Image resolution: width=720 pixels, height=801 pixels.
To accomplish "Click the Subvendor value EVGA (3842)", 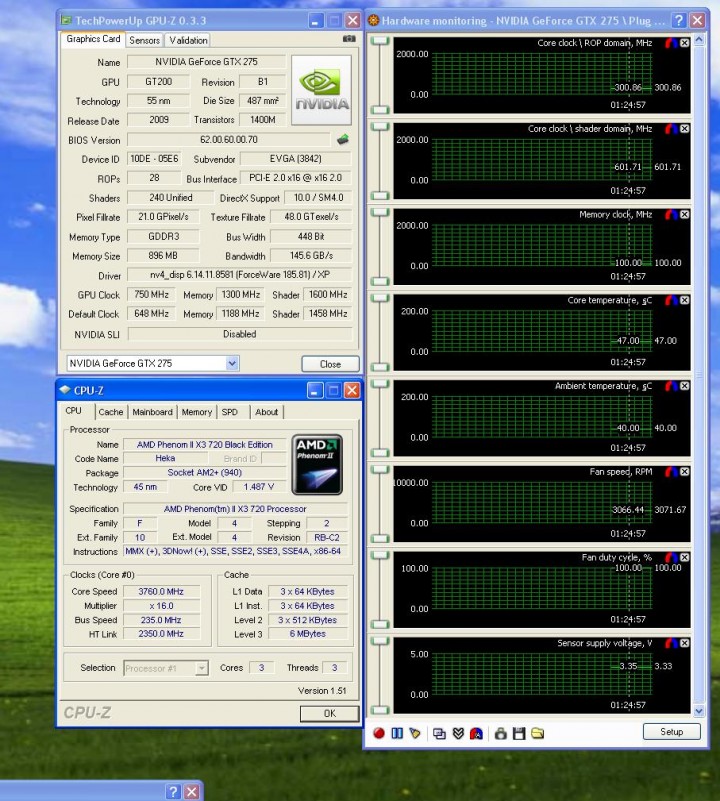I will pyautogui.click(x=296, y=159).
